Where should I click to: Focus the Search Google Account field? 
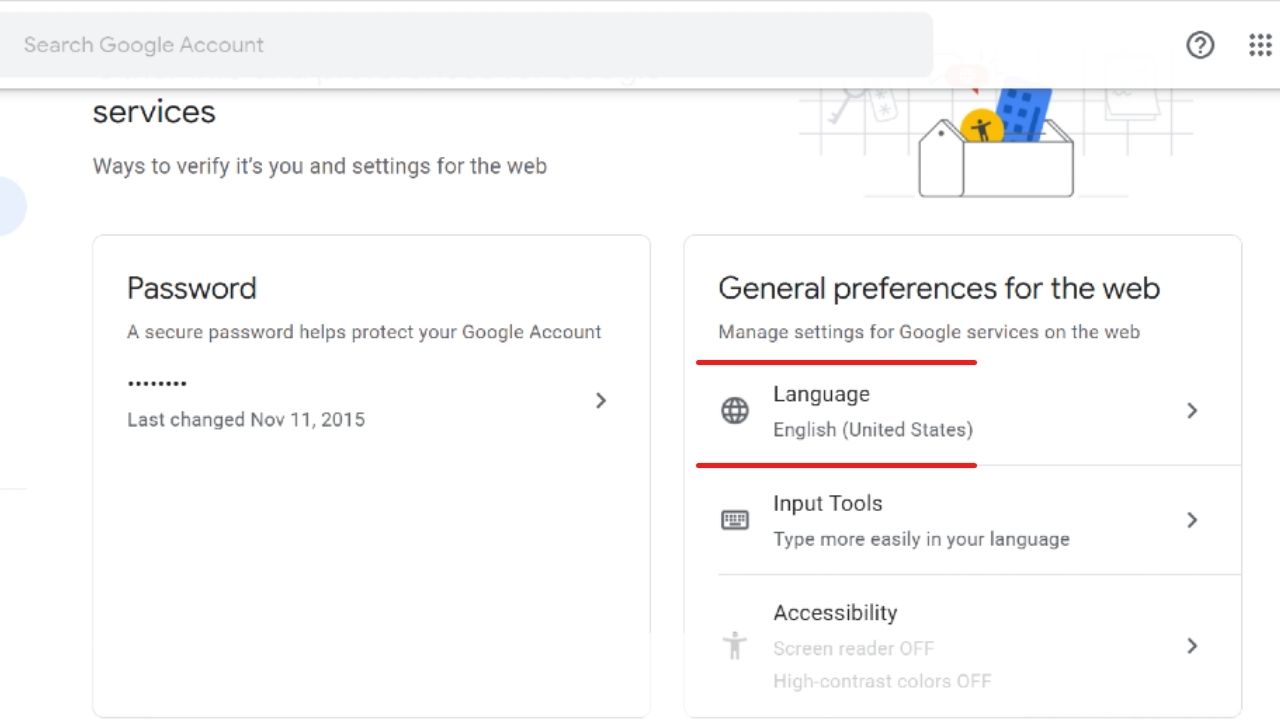(x=460, y=45)
